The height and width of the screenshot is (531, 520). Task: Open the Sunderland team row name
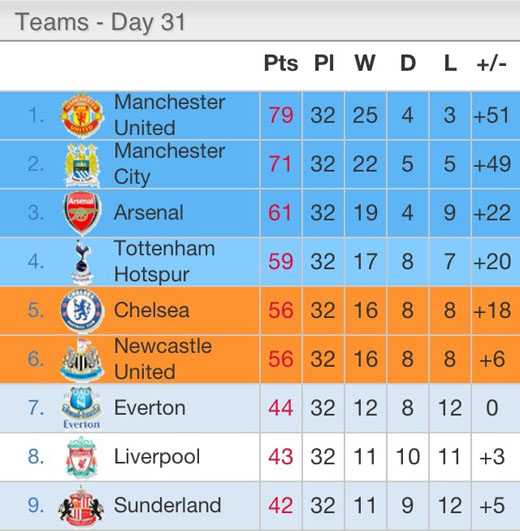tap(168, 505)
